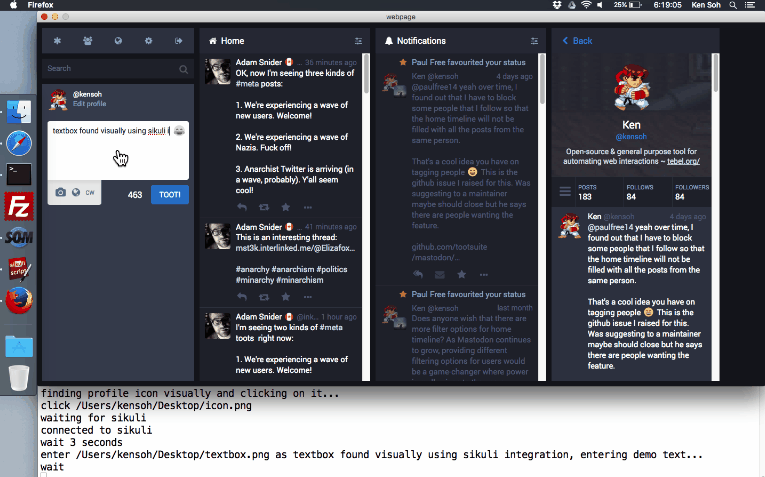Change post privacy via globe icon
765x477 pixels.
click(x=76, y=192)
